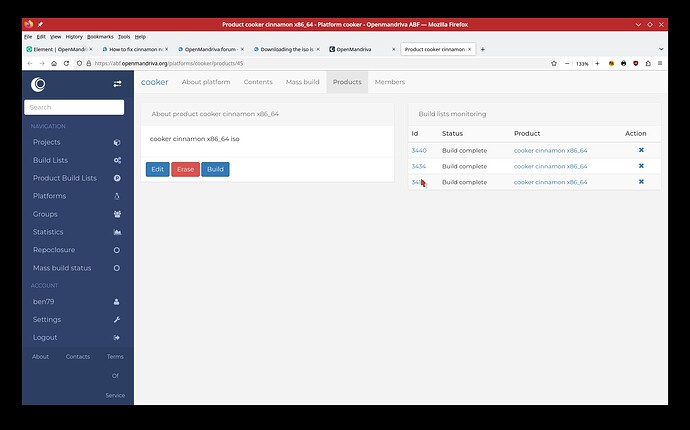The width and height of the screenshot is (690, 430).
Task: Go back to previous page
Action: pos(29,63)
